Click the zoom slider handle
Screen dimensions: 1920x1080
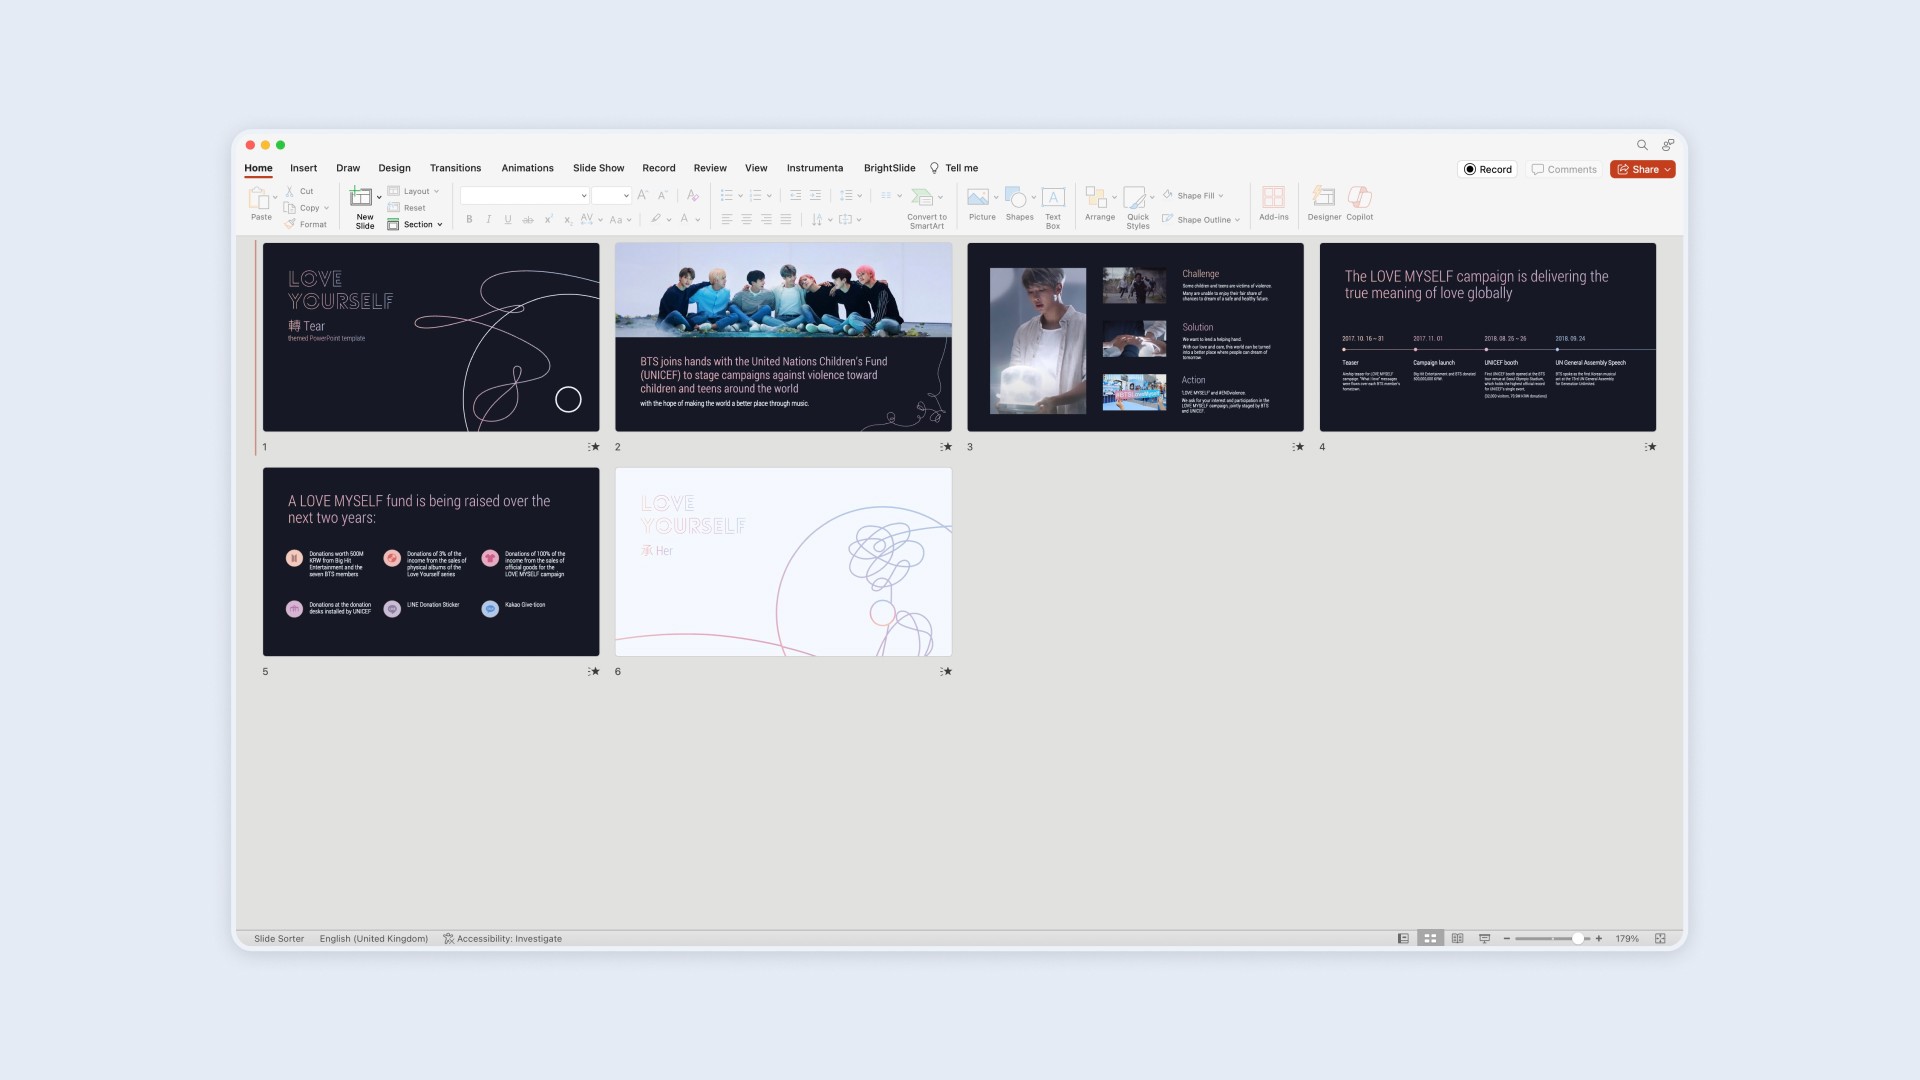pos(1577,939)
